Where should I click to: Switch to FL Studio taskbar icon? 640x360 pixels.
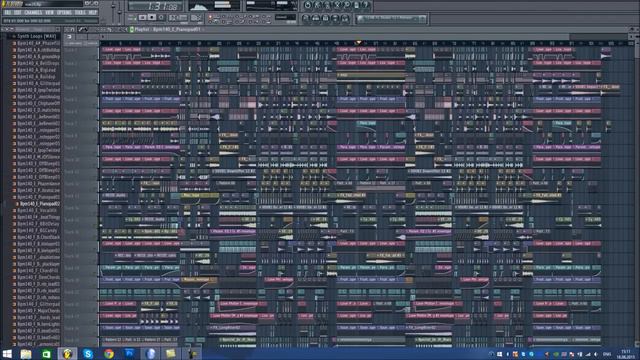[x=67, y=354]
